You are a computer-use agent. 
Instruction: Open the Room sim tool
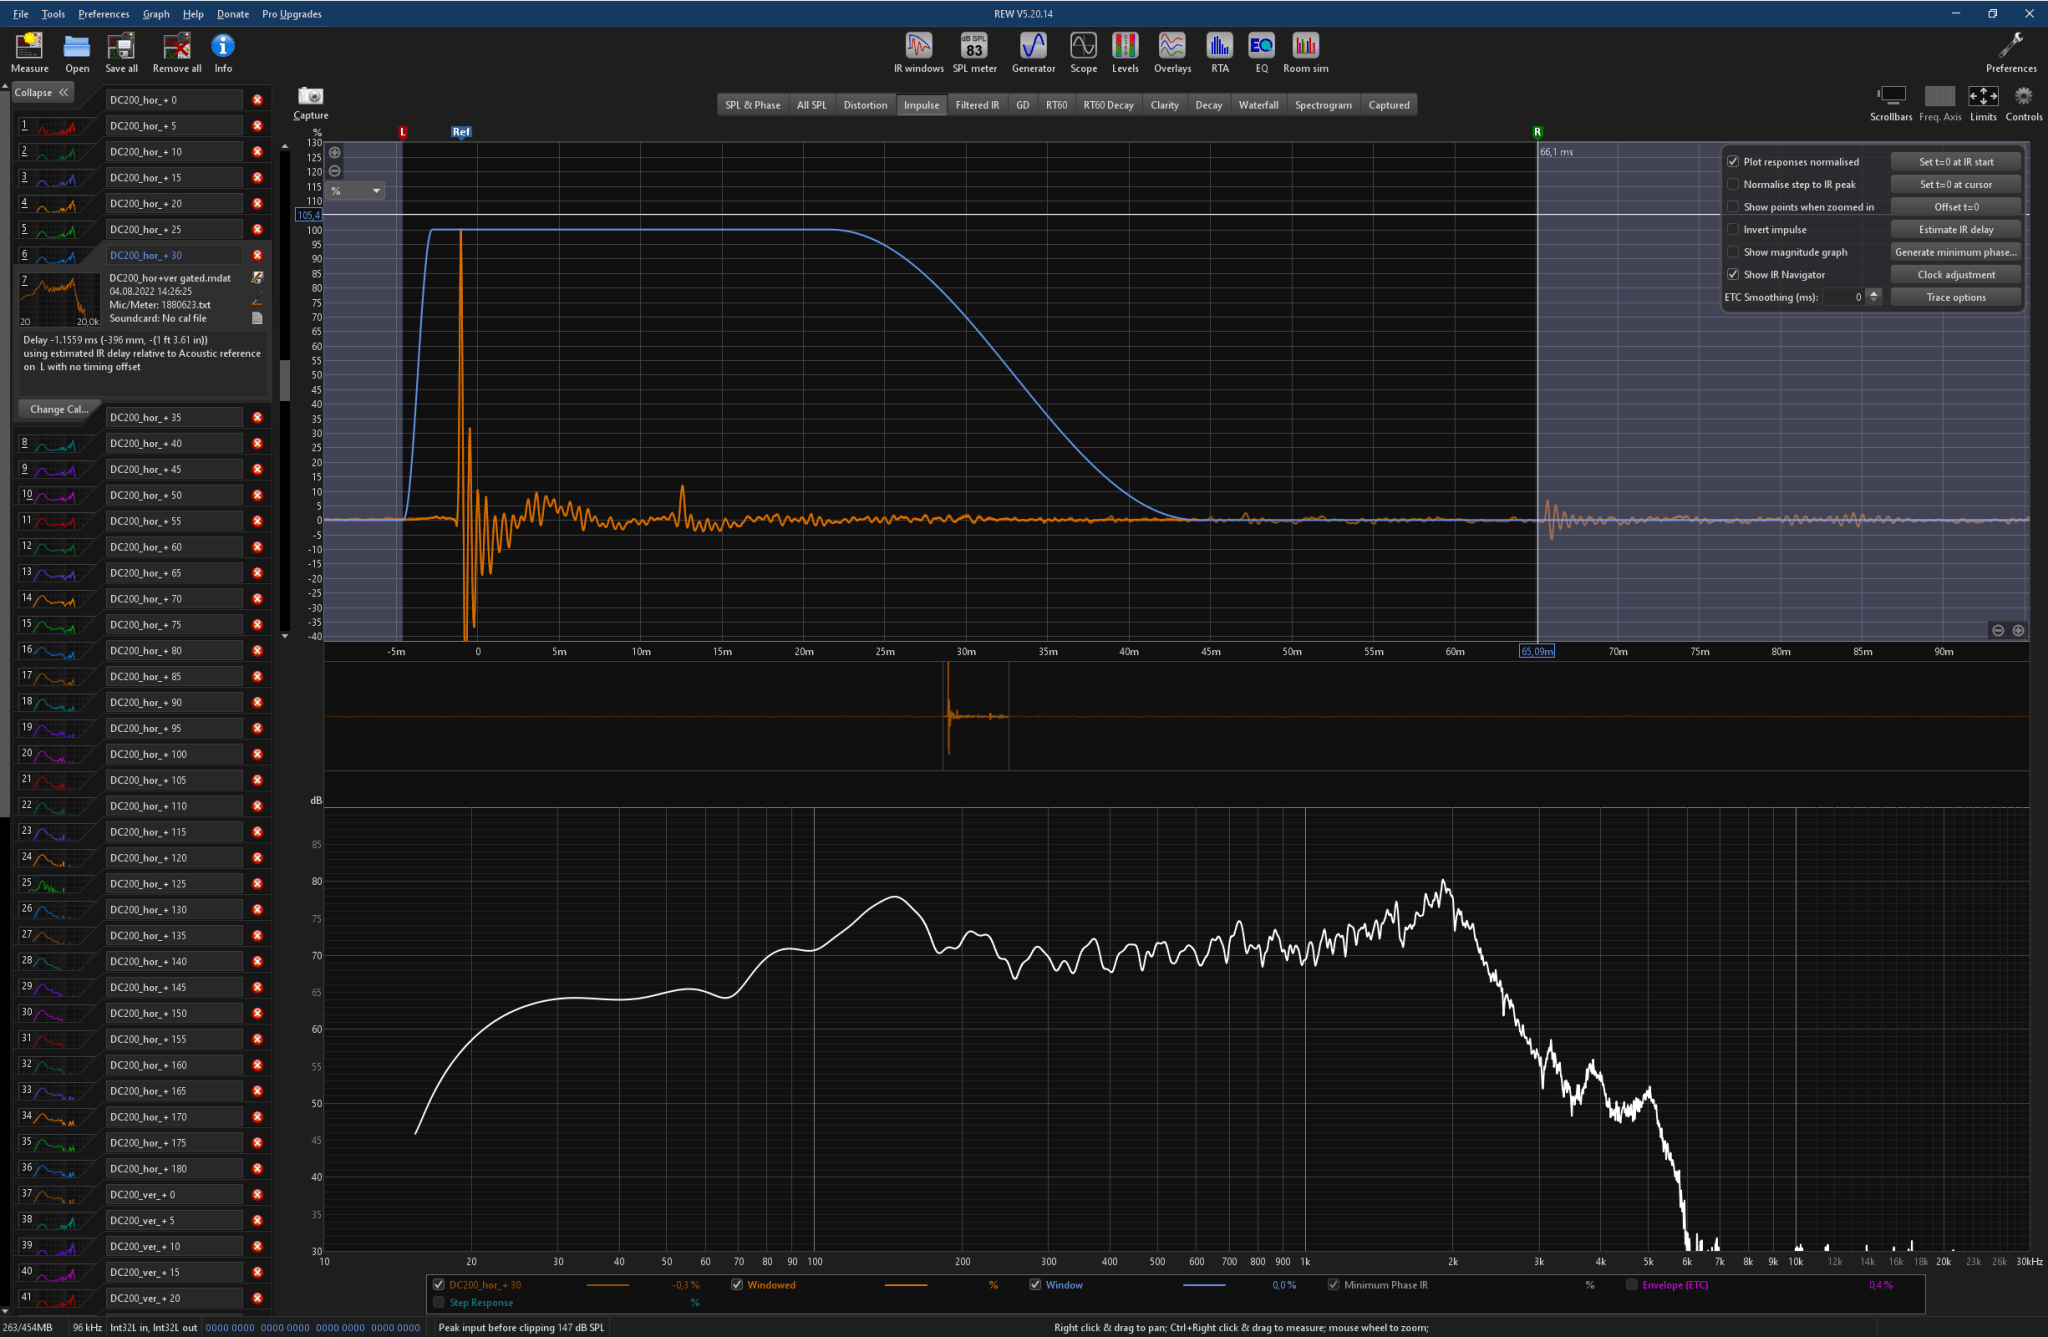(1305, 52)
